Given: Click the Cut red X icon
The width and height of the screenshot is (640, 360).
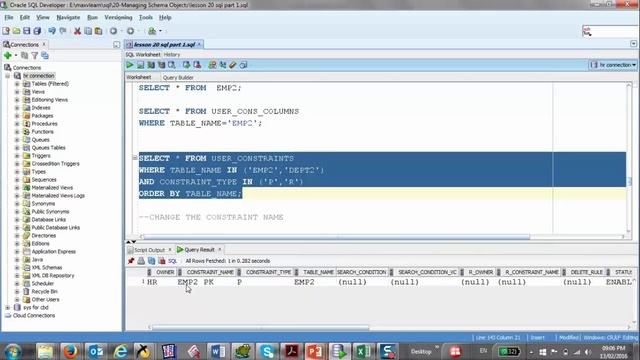Looking at the screenshot, I should pyautogui.click(x=77, y=31).
